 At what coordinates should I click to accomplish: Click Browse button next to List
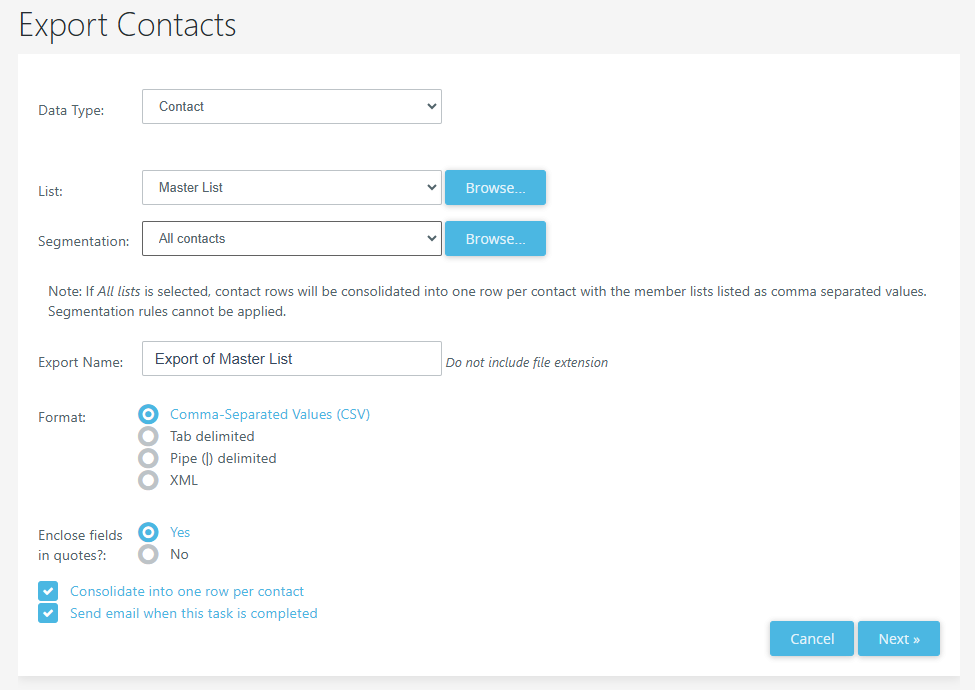(x=495, y=187)
